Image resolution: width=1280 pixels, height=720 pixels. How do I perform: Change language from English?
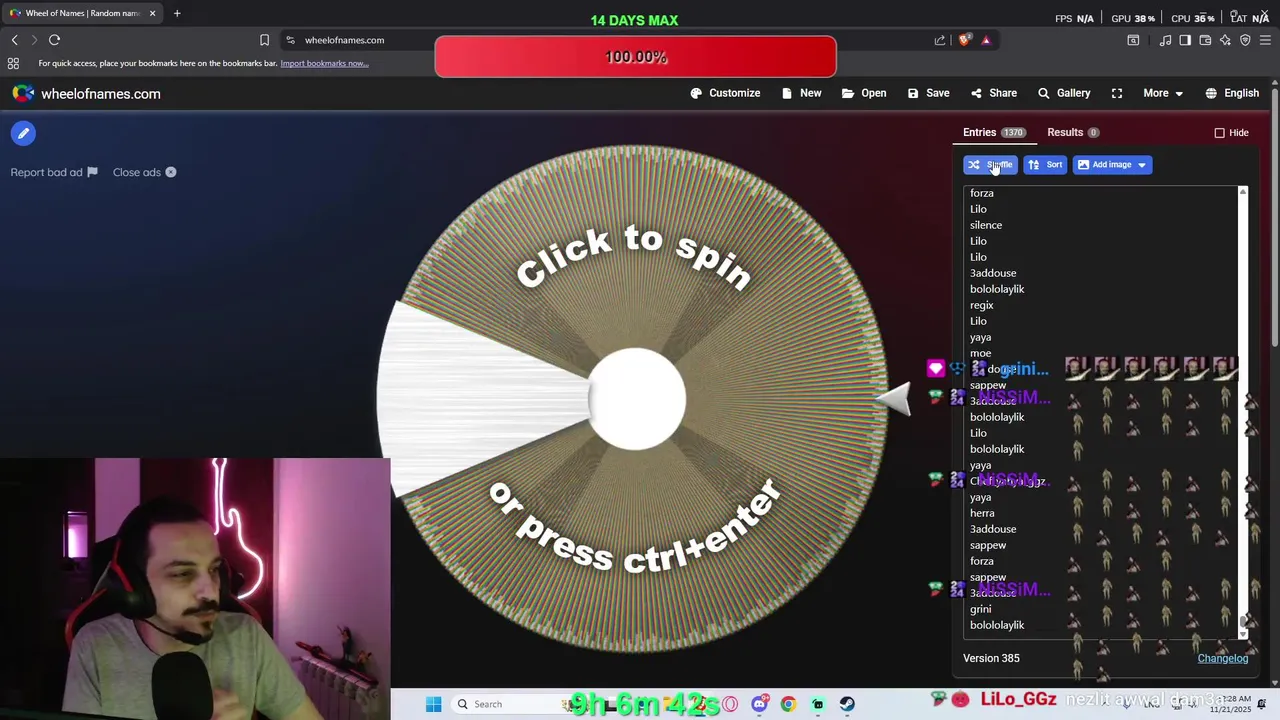(1232, 93)
